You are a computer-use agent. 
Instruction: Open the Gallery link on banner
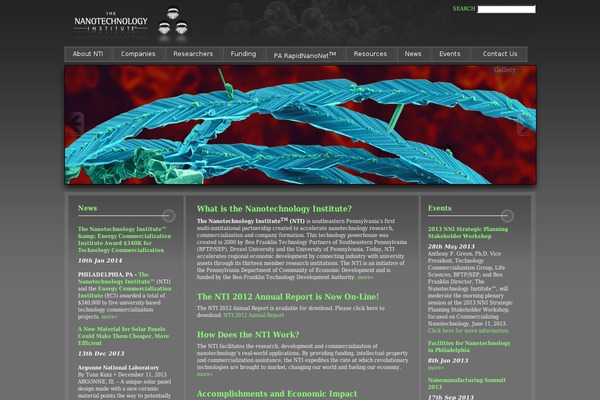pos(504,70)
